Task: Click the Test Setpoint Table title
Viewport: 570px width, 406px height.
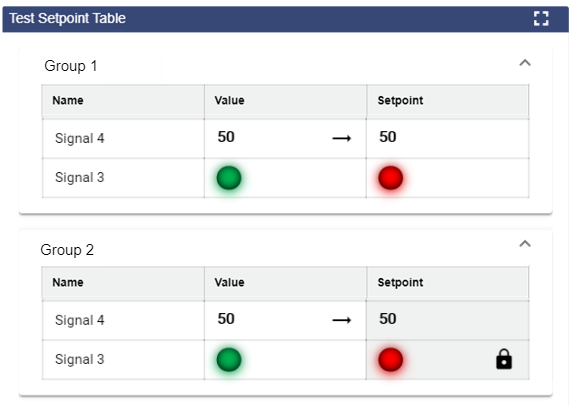Action: tap(68, 18)
